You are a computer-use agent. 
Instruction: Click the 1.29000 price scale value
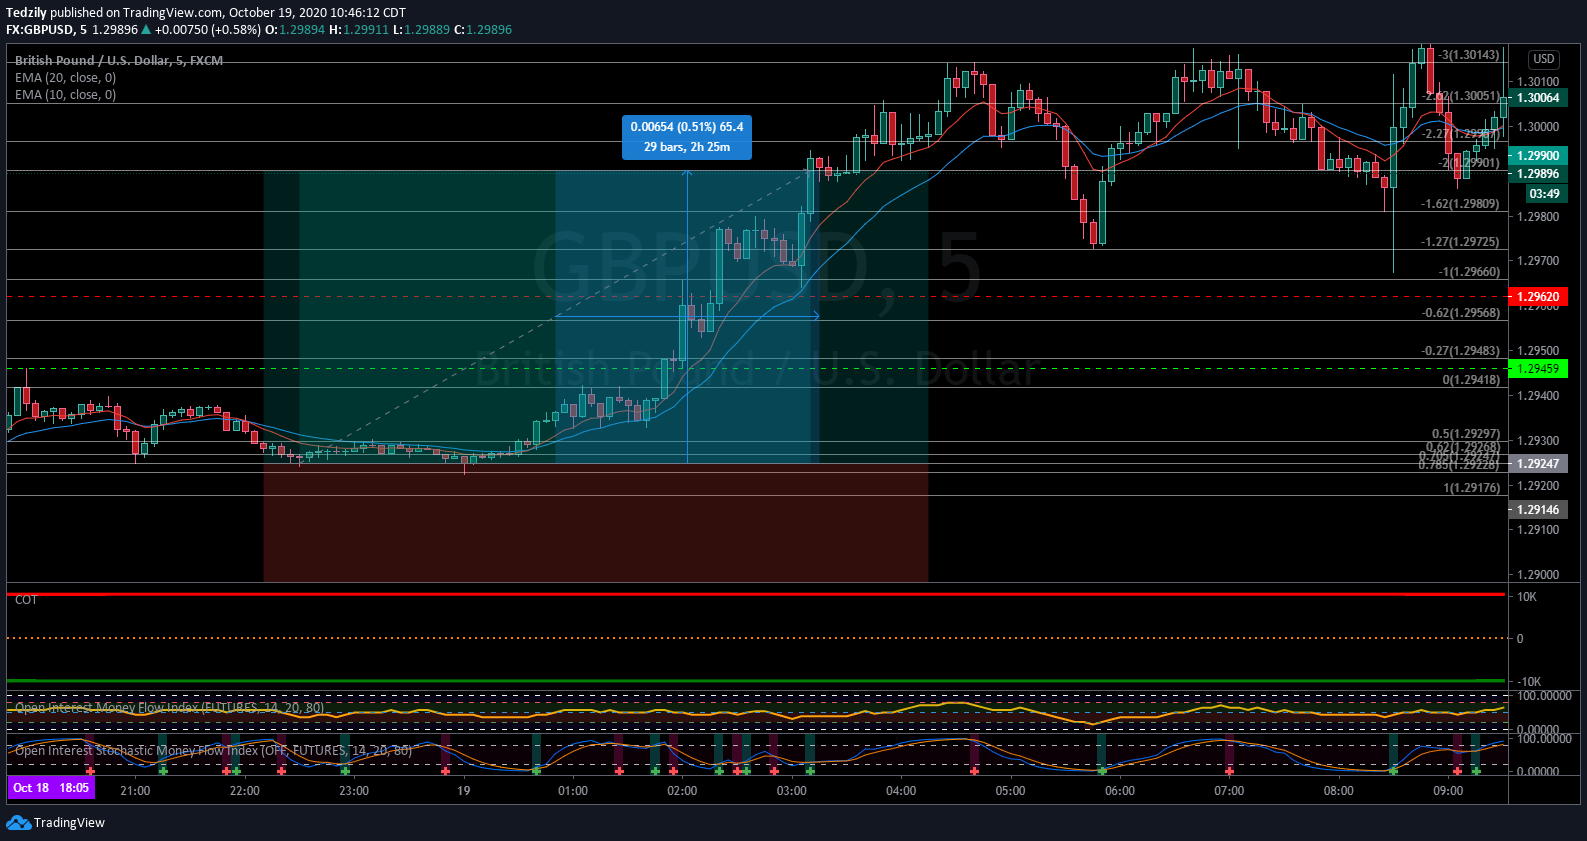[x=1538, y=575]
